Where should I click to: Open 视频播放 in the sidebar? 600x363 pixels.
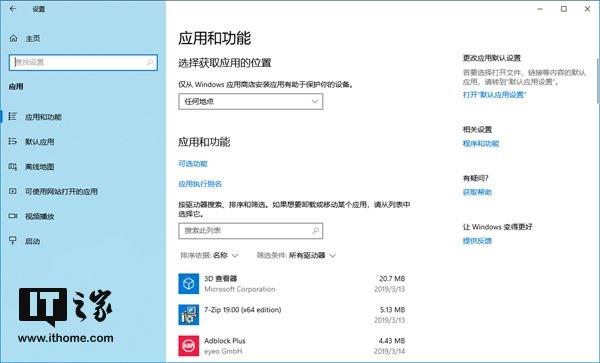(40, 216)
